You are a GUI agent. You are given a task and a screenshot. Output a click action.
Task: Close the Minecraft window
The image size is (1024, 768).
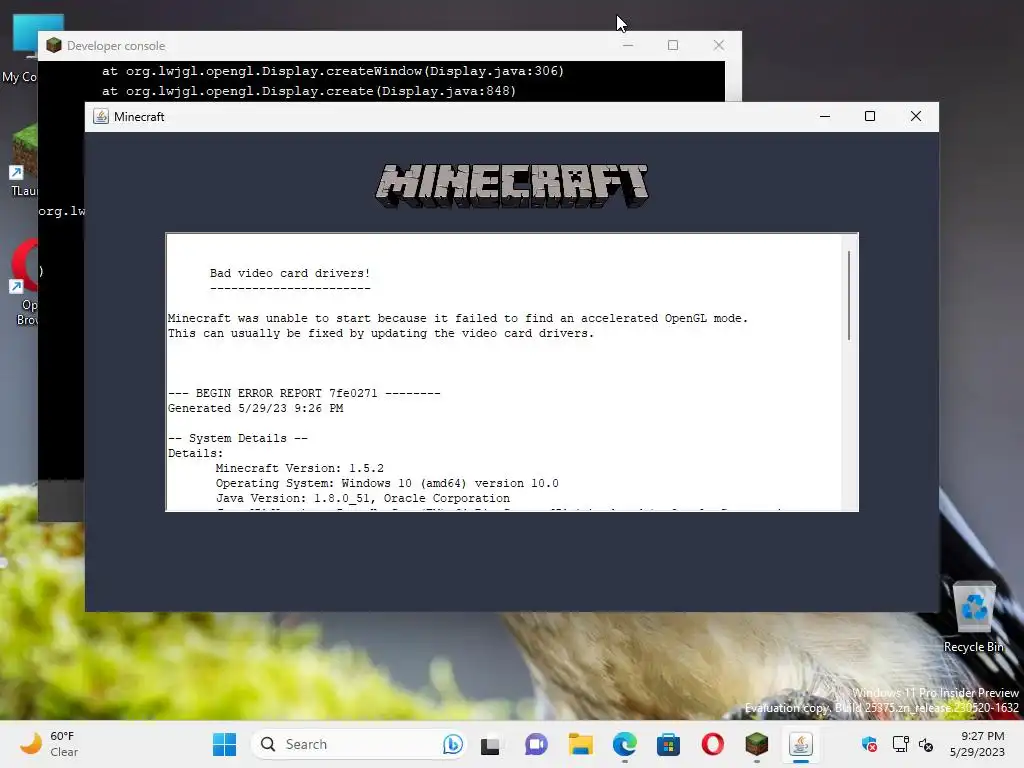tap(916, 116)
